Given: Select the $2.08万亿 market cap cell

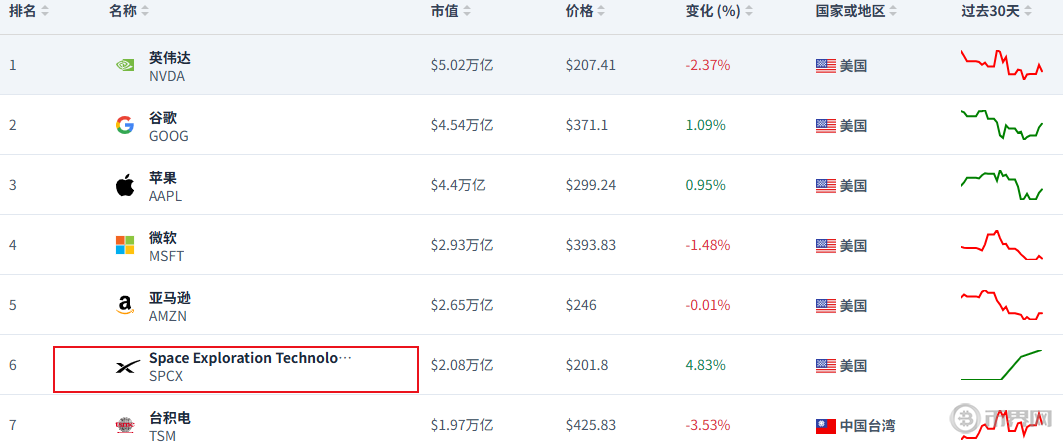Looking at the screenshot, I should [462, 365].
